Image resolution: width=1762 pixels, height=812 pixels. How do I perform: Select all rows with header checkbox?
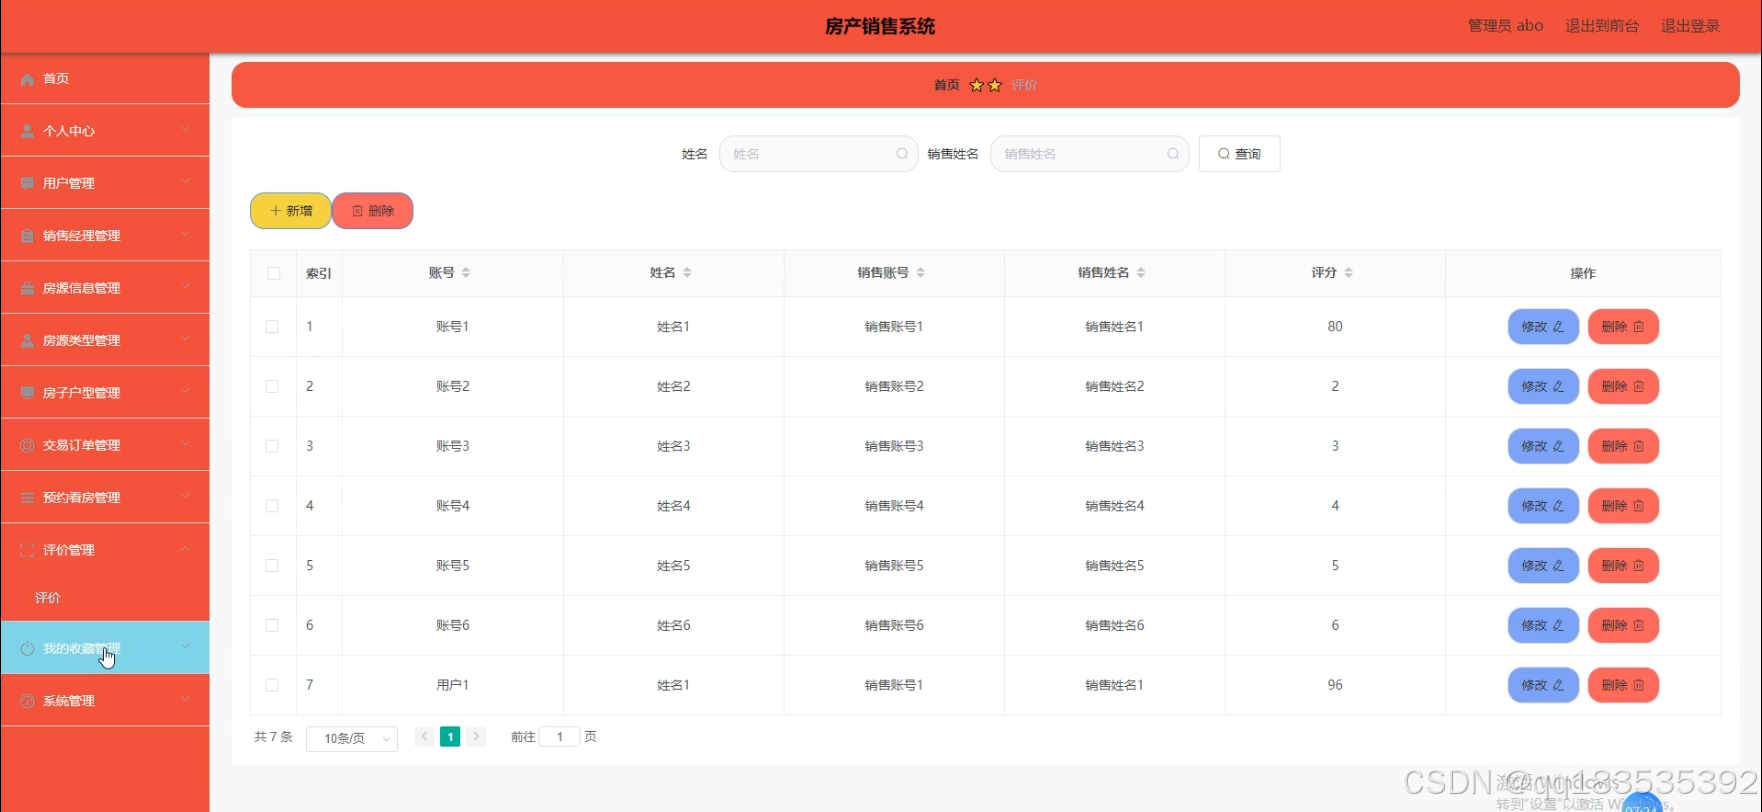pos(273,273)
